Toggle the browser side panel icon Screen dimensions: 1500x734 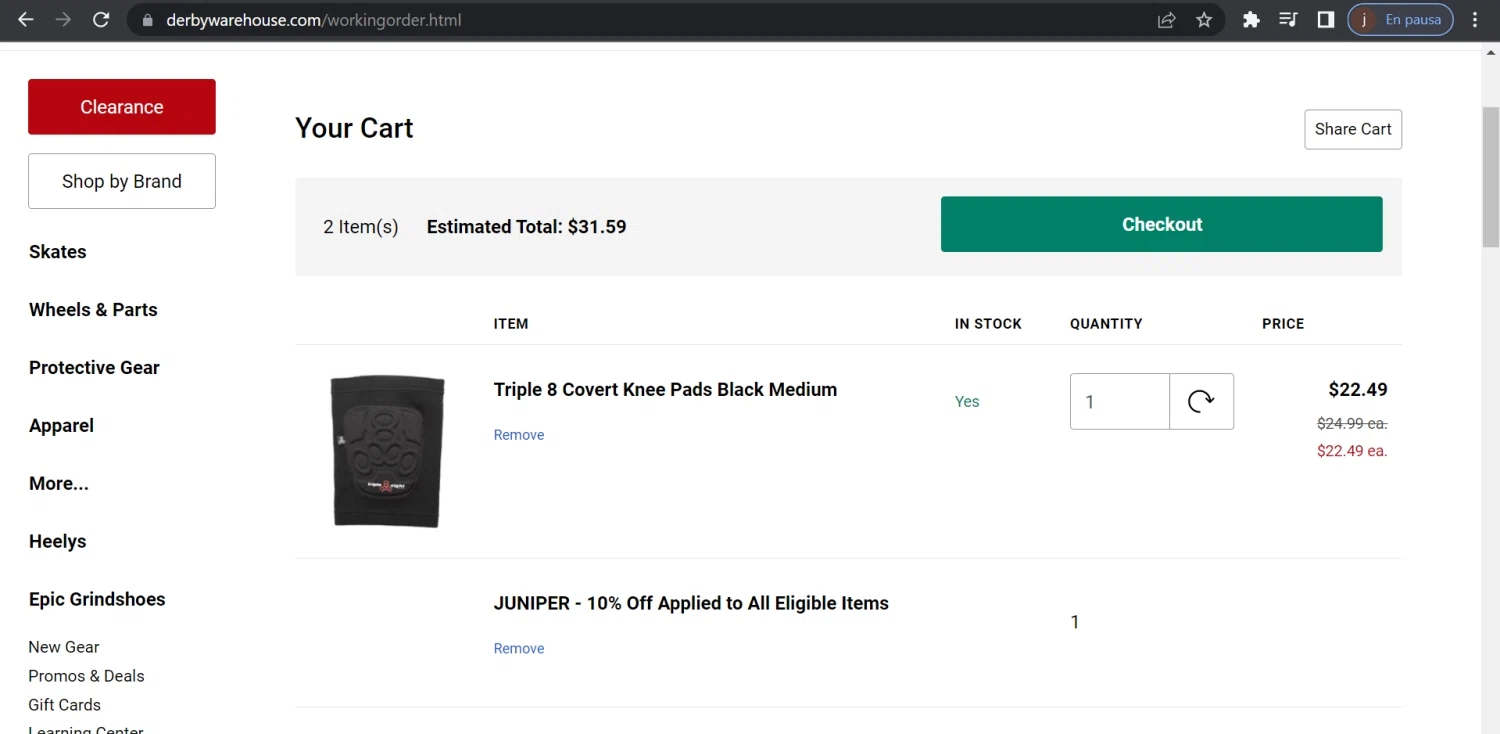click(1326, 20)
